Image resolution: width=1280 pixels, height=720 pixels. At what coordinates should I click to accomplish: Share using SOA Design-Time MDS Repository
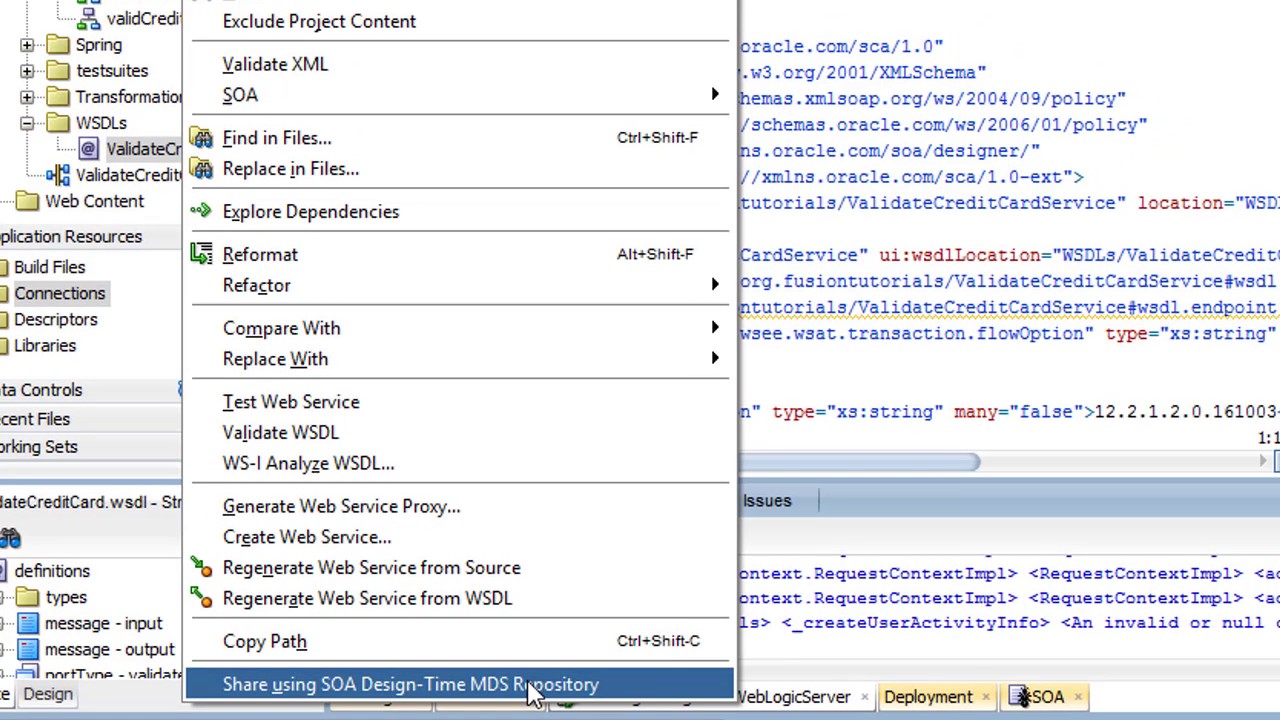tap(459, 685)
